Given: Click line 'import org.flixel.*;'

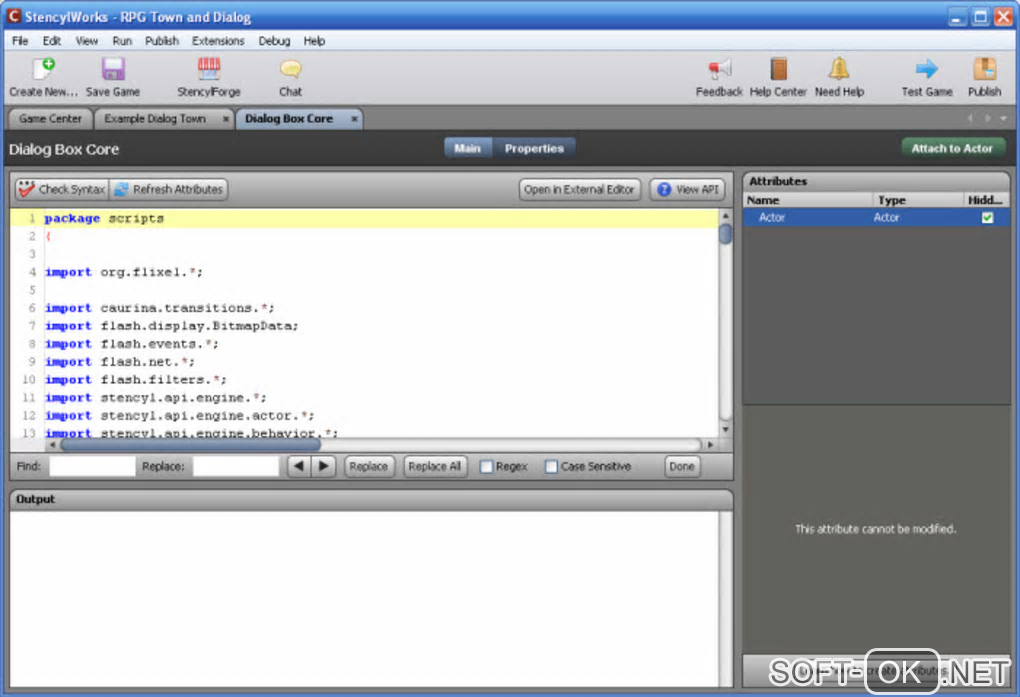Looking at the screenshot, I should point(124,272).
